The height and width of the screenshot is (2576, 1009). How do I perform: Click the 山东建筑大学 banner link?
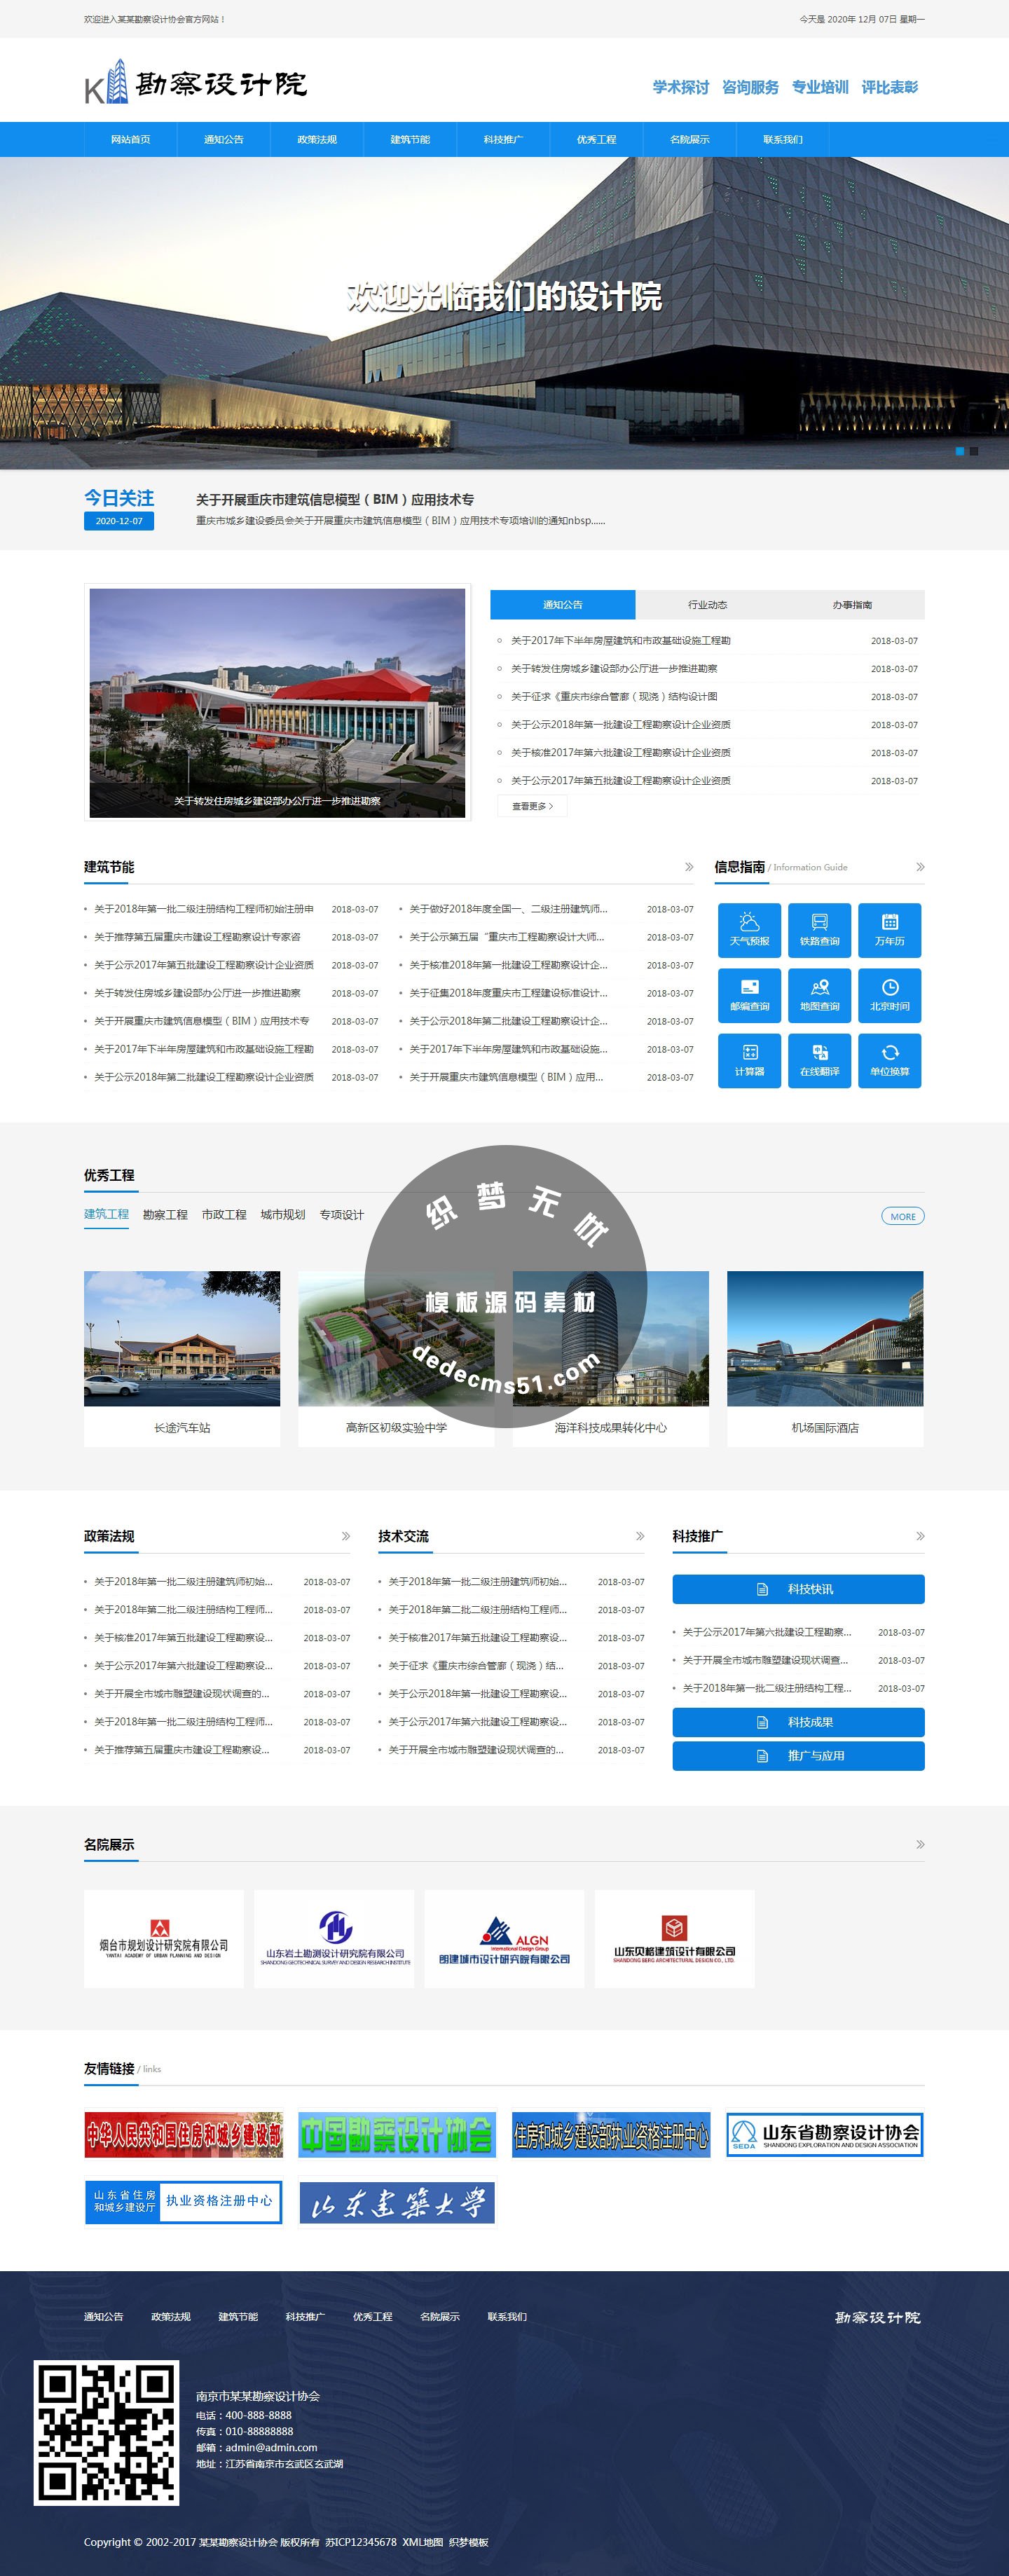(396, 2202)
